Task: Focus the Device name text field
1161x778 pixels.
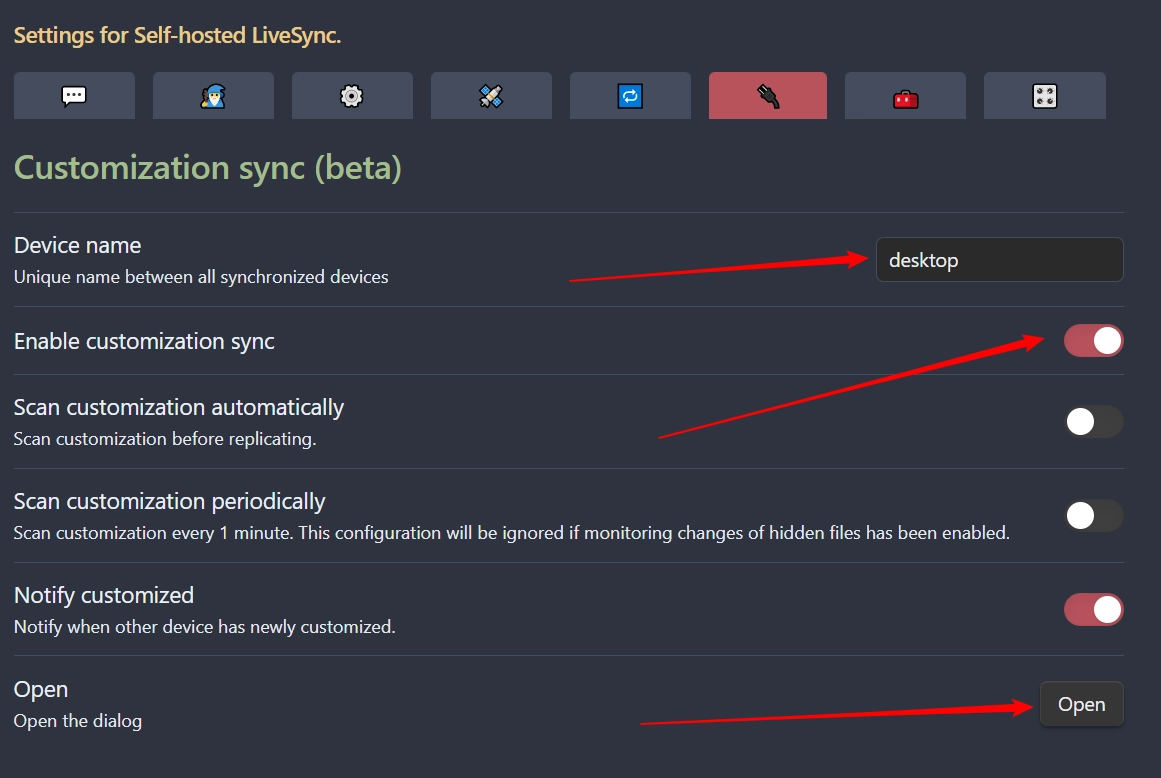Action: (x=1000, y=260)
